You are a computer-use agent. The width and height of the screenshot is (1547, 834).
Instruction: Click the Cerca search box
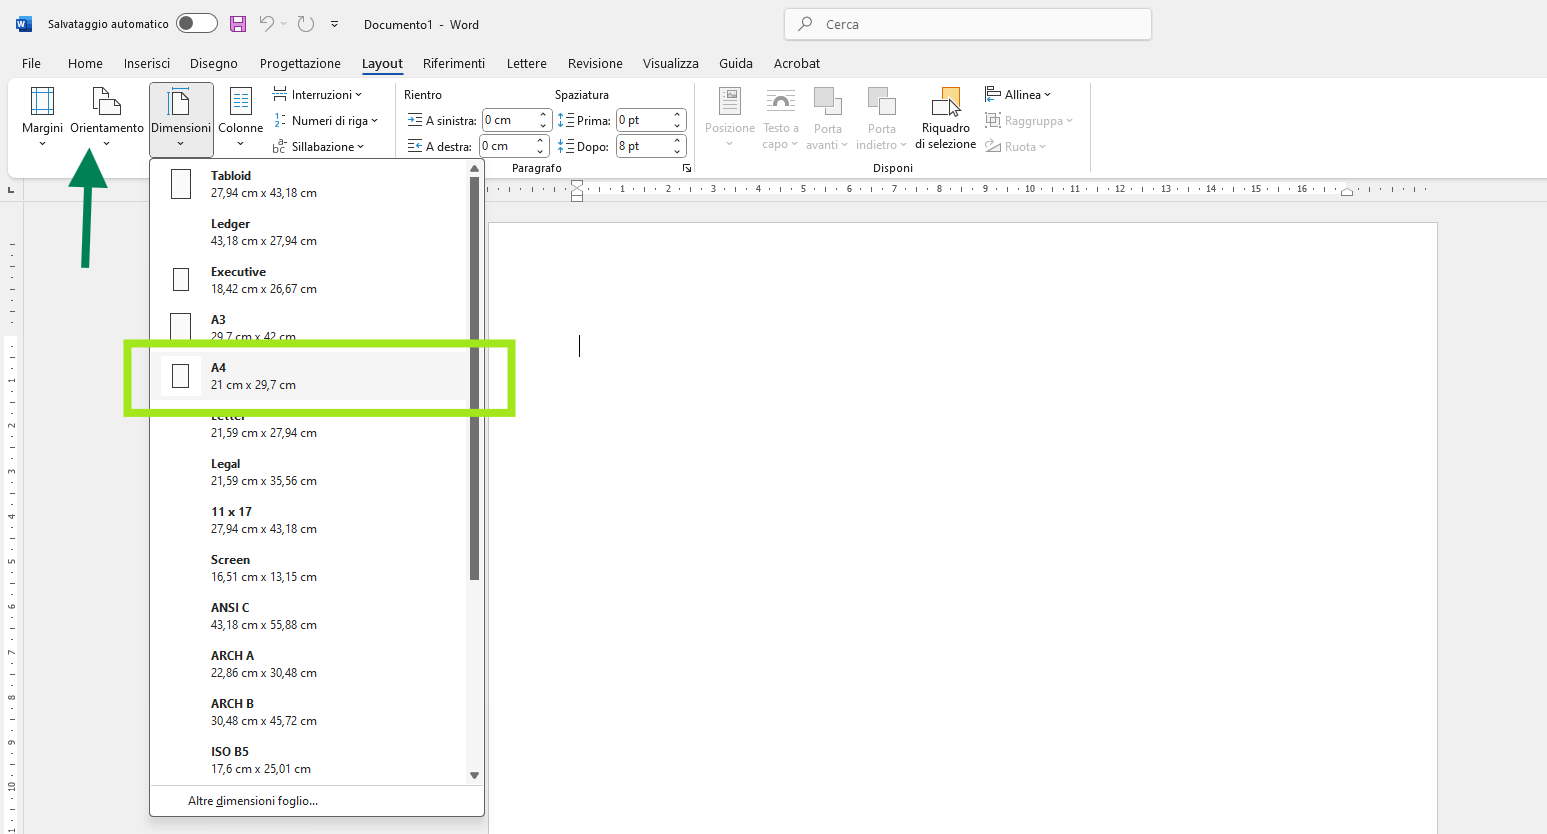(x=968, y=24)
